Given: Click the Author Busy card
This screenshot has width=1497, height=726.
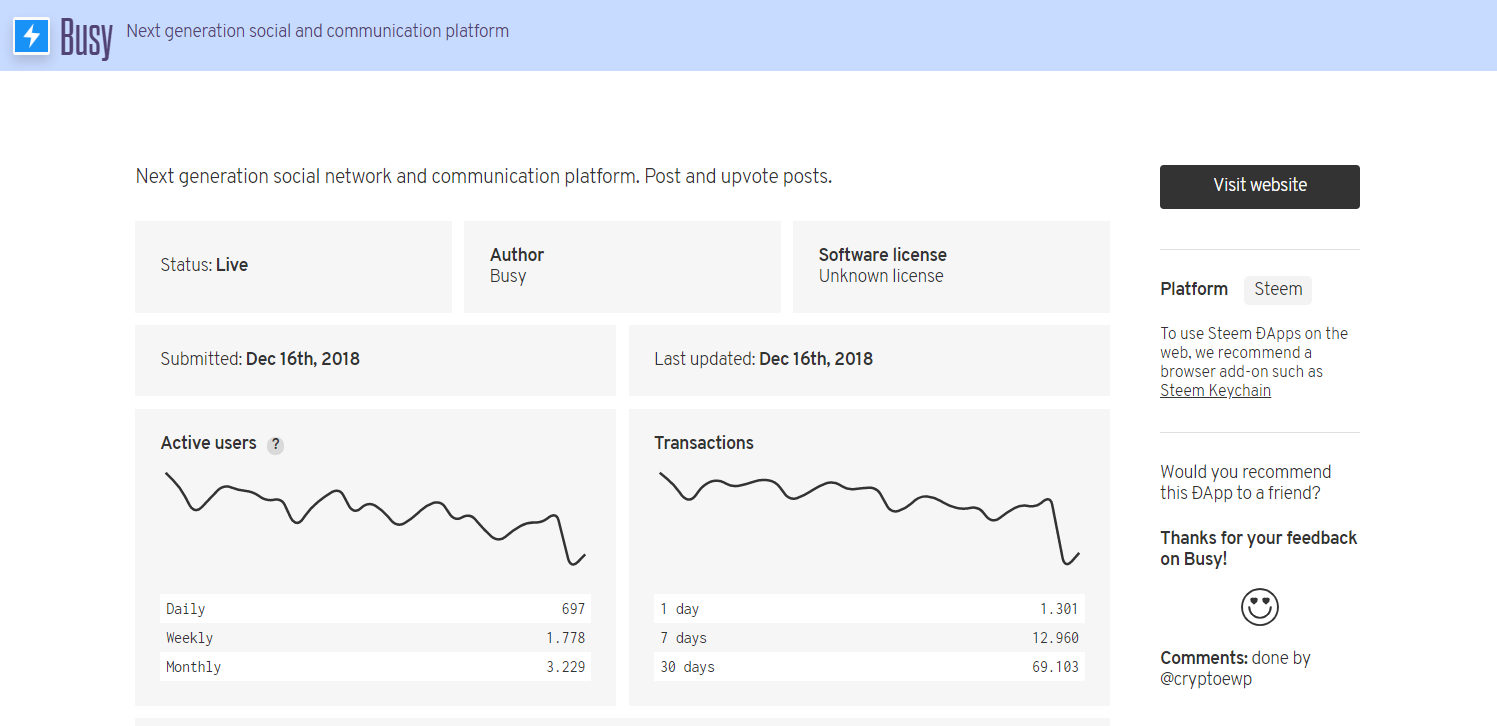Looking at the screenshot, I should [622, 266].
